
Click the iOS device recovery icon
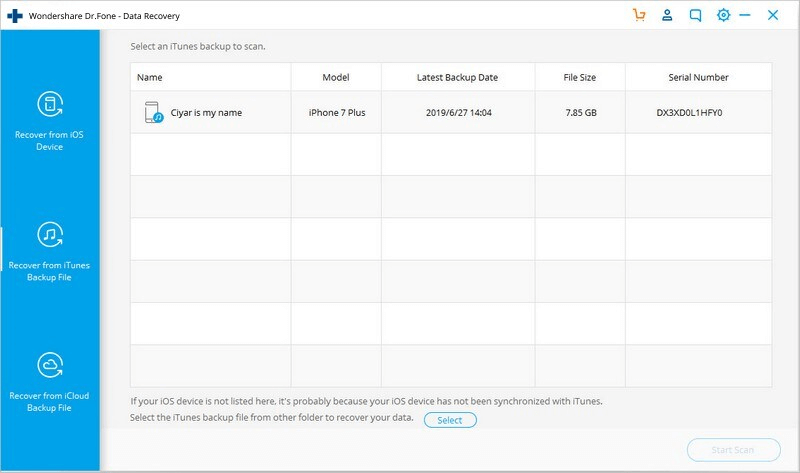click(49, 104)
